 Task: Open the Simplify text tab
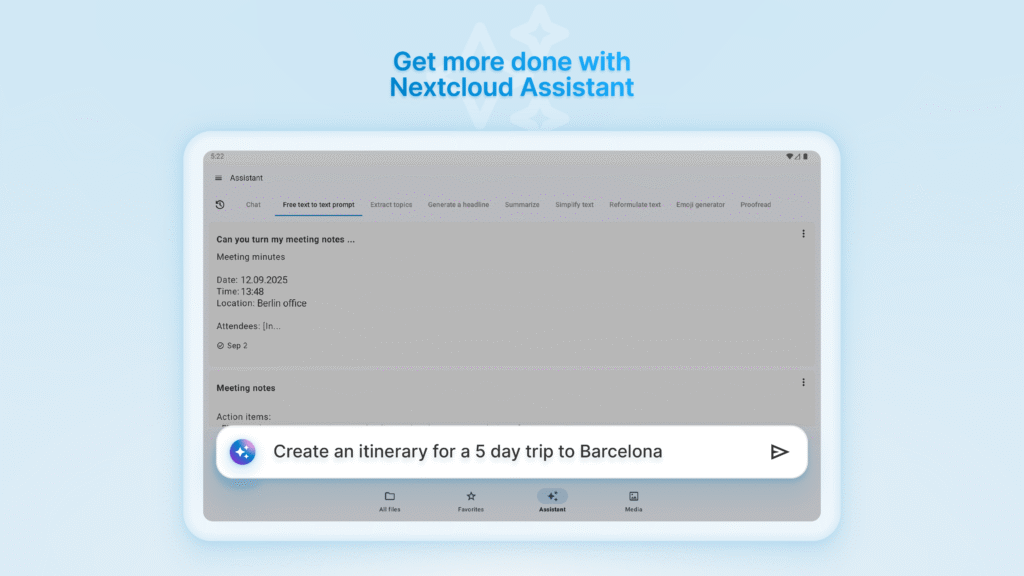pos(575,204)
